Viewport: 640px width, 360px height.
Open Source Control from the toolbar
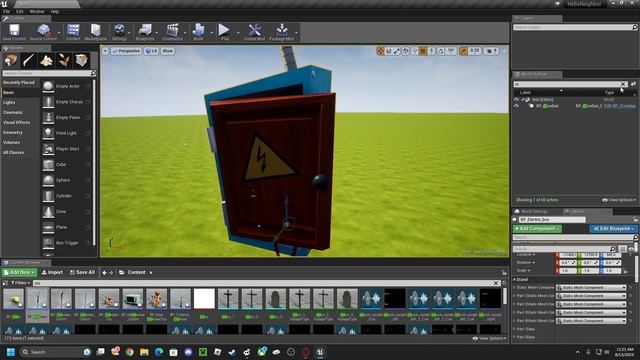pyautogui.click(x=43, y=32)
